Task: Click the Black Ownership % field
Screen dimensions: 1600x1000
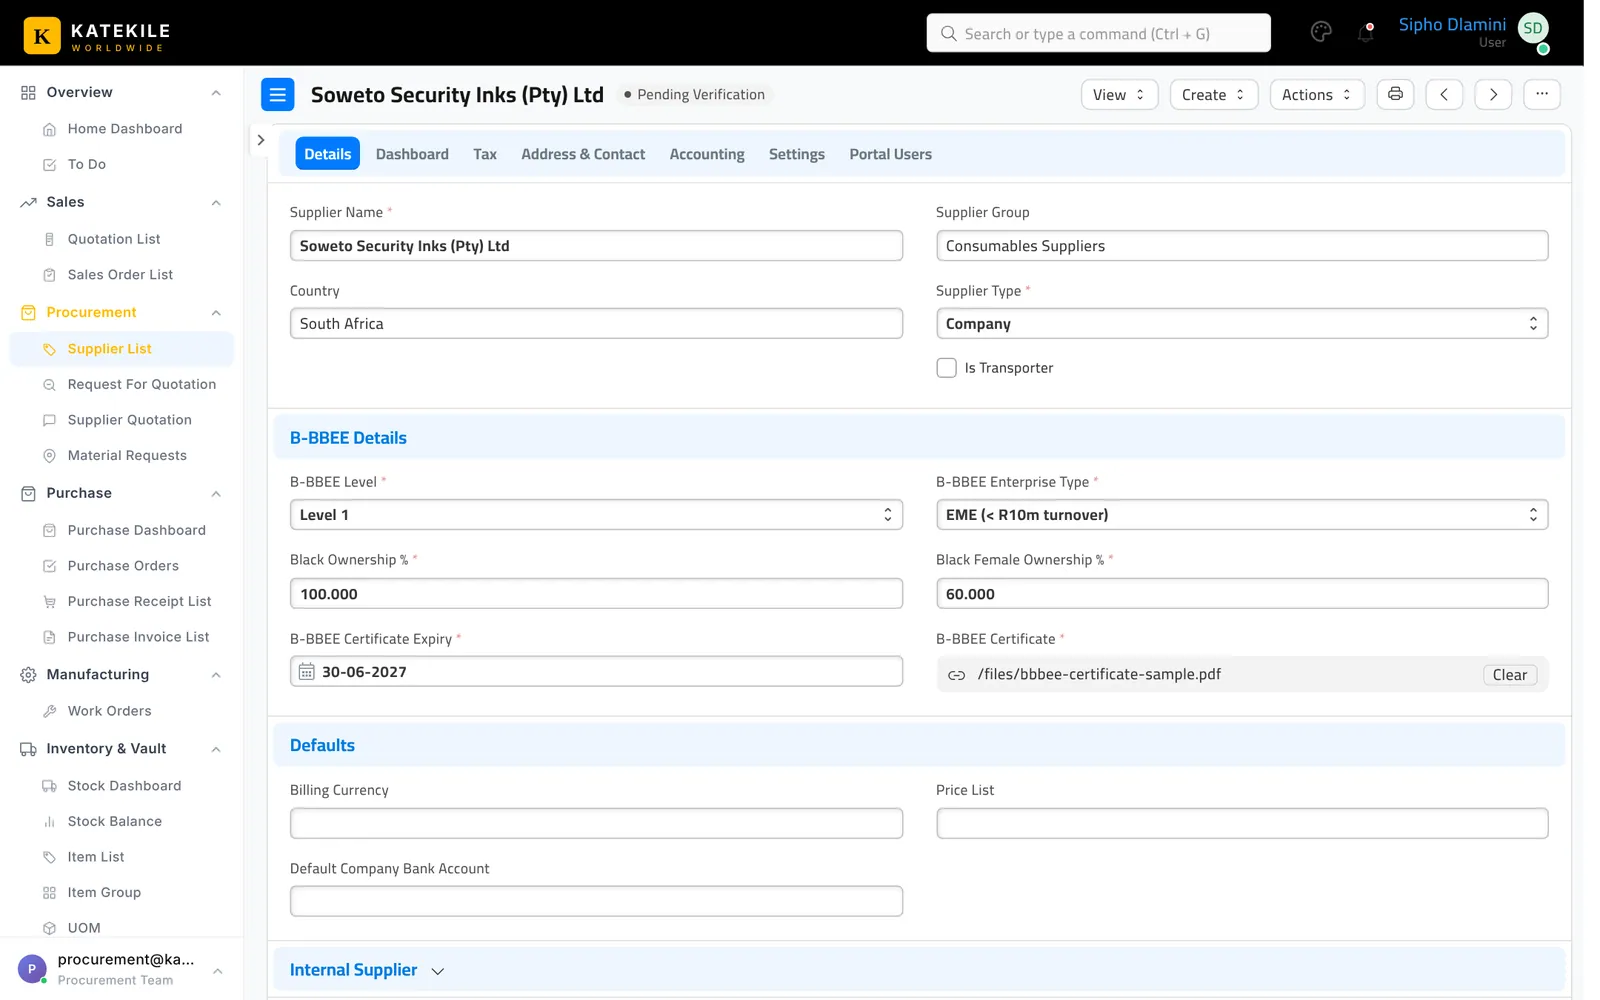Action: (x=596, y=594)
